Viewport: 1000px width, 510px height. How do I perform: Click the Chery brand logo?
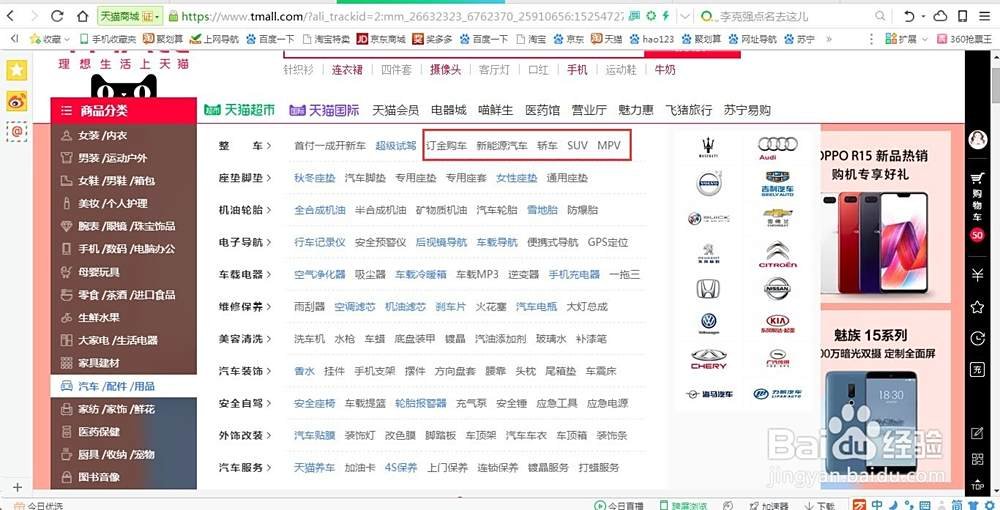(708, 359)
